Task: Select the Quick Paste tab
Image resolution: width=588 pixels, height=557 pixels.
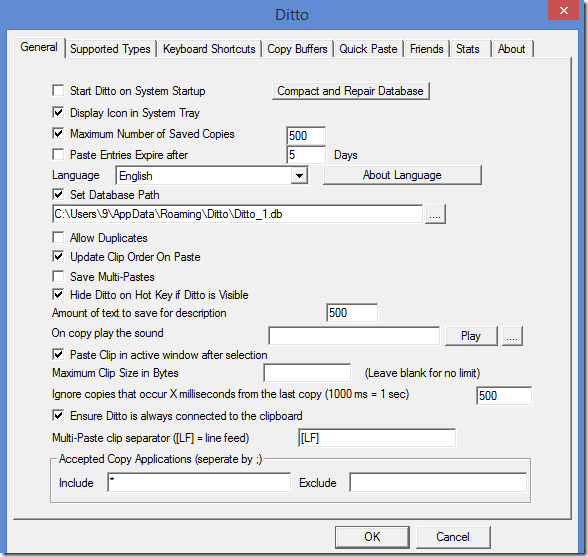Action: pos(368,49)
